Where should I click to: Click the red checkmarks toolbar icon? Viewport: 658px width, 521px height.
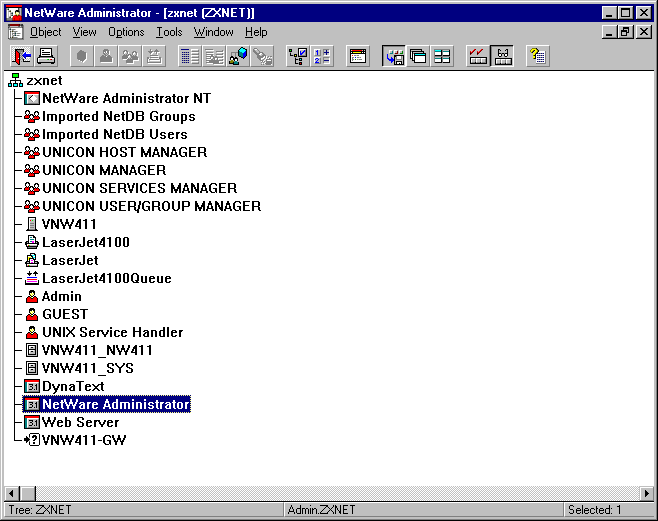pyautogui.click(x=478, y=56)
